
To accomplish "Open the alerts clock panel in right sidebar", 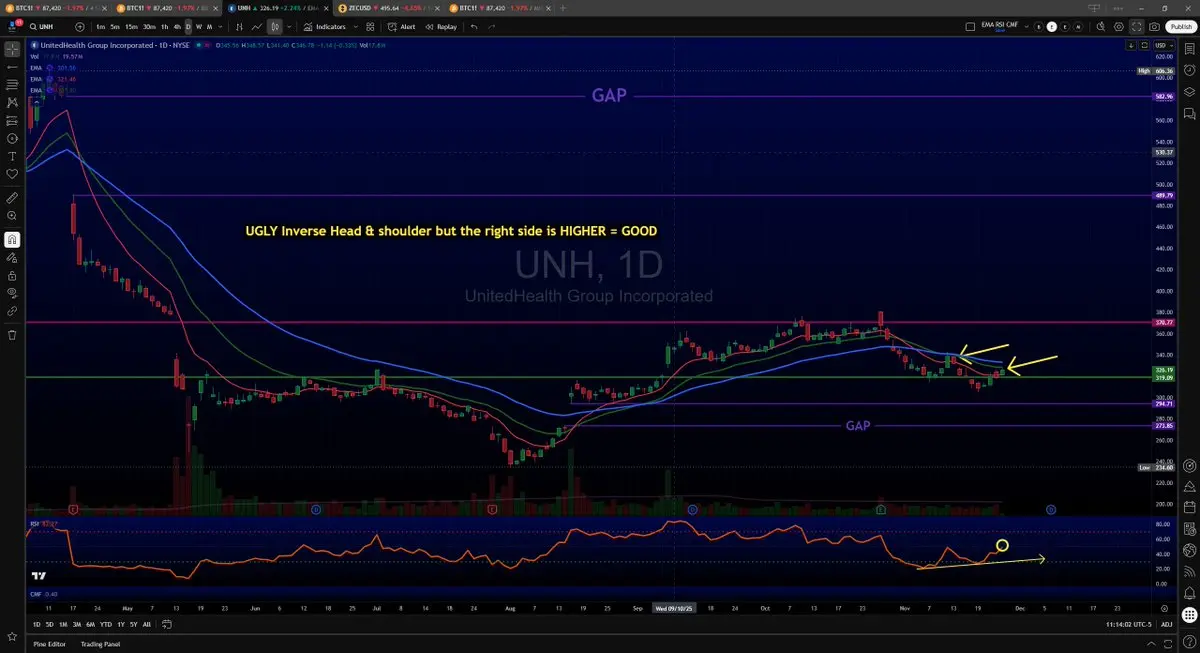I will [x=1190, y=70].
